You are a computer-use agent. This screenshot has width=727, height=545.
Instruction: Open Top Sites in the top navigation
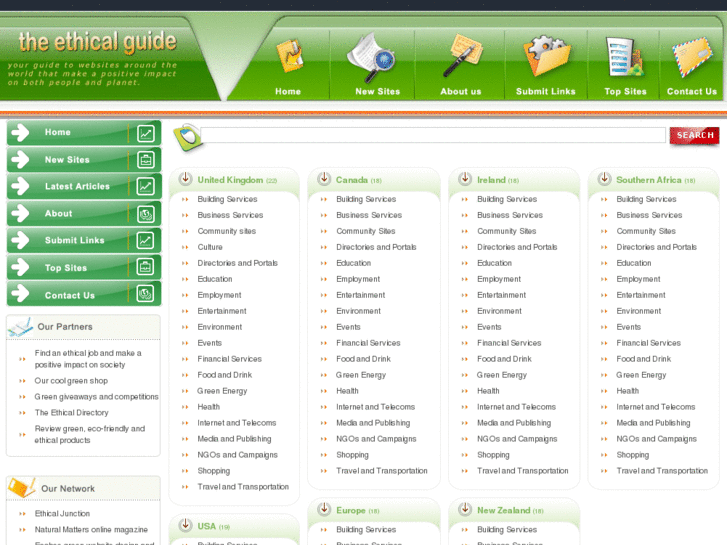[625, 91]
